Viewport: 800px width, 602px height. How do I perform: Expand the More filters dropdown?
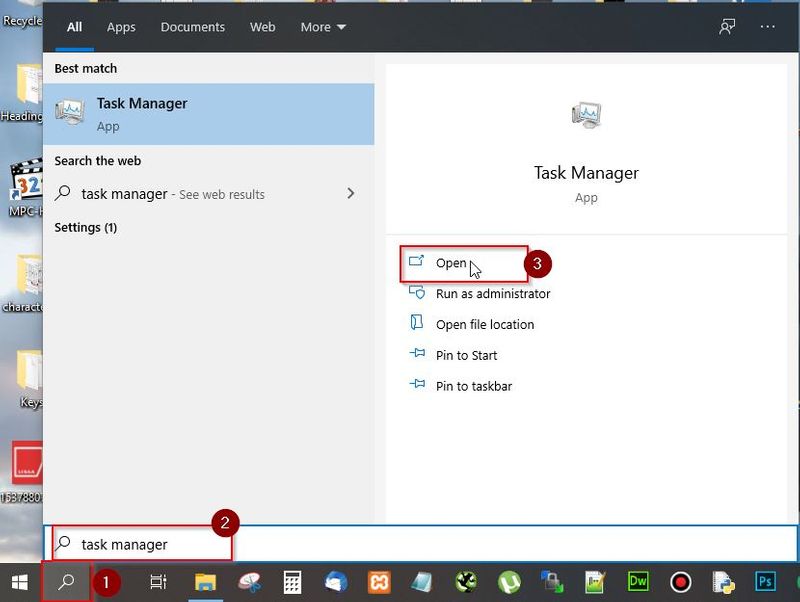point(322,27)
